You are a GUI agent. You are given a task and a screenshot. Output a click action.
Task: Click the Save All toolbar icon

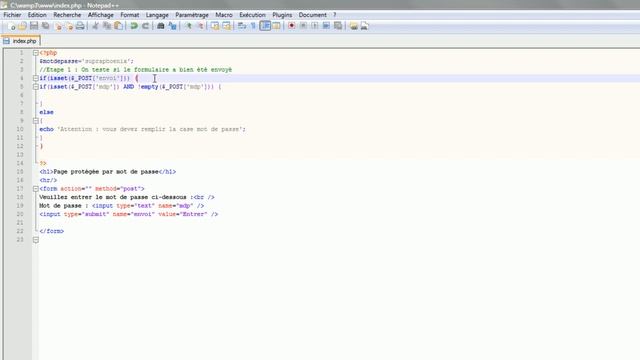point(45,26)
